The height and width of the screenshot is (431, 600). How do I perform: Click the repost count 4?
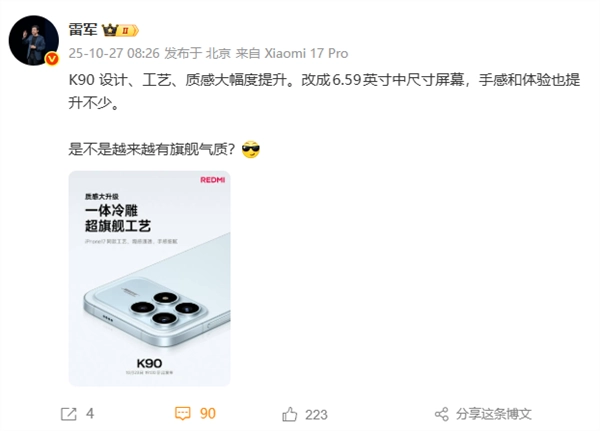pyautogui.click(x=90, y=414)
